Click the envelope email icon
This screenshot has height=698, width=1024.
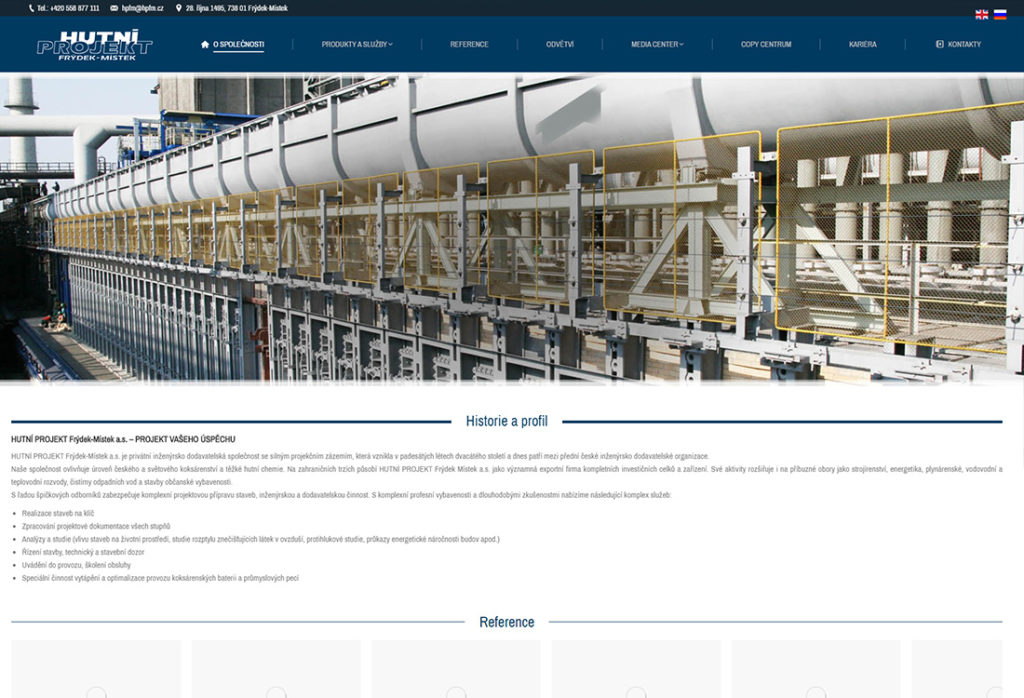click(114, 8)
